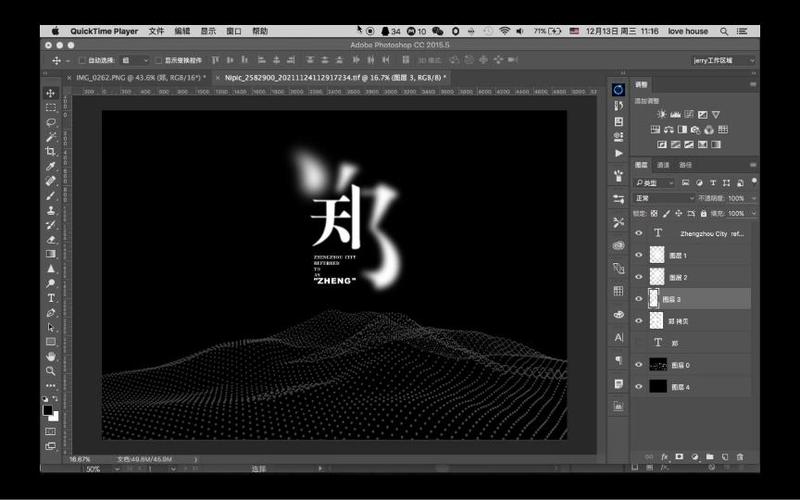Click the background color swatch

pyautogui.click(x=55, y=417)
